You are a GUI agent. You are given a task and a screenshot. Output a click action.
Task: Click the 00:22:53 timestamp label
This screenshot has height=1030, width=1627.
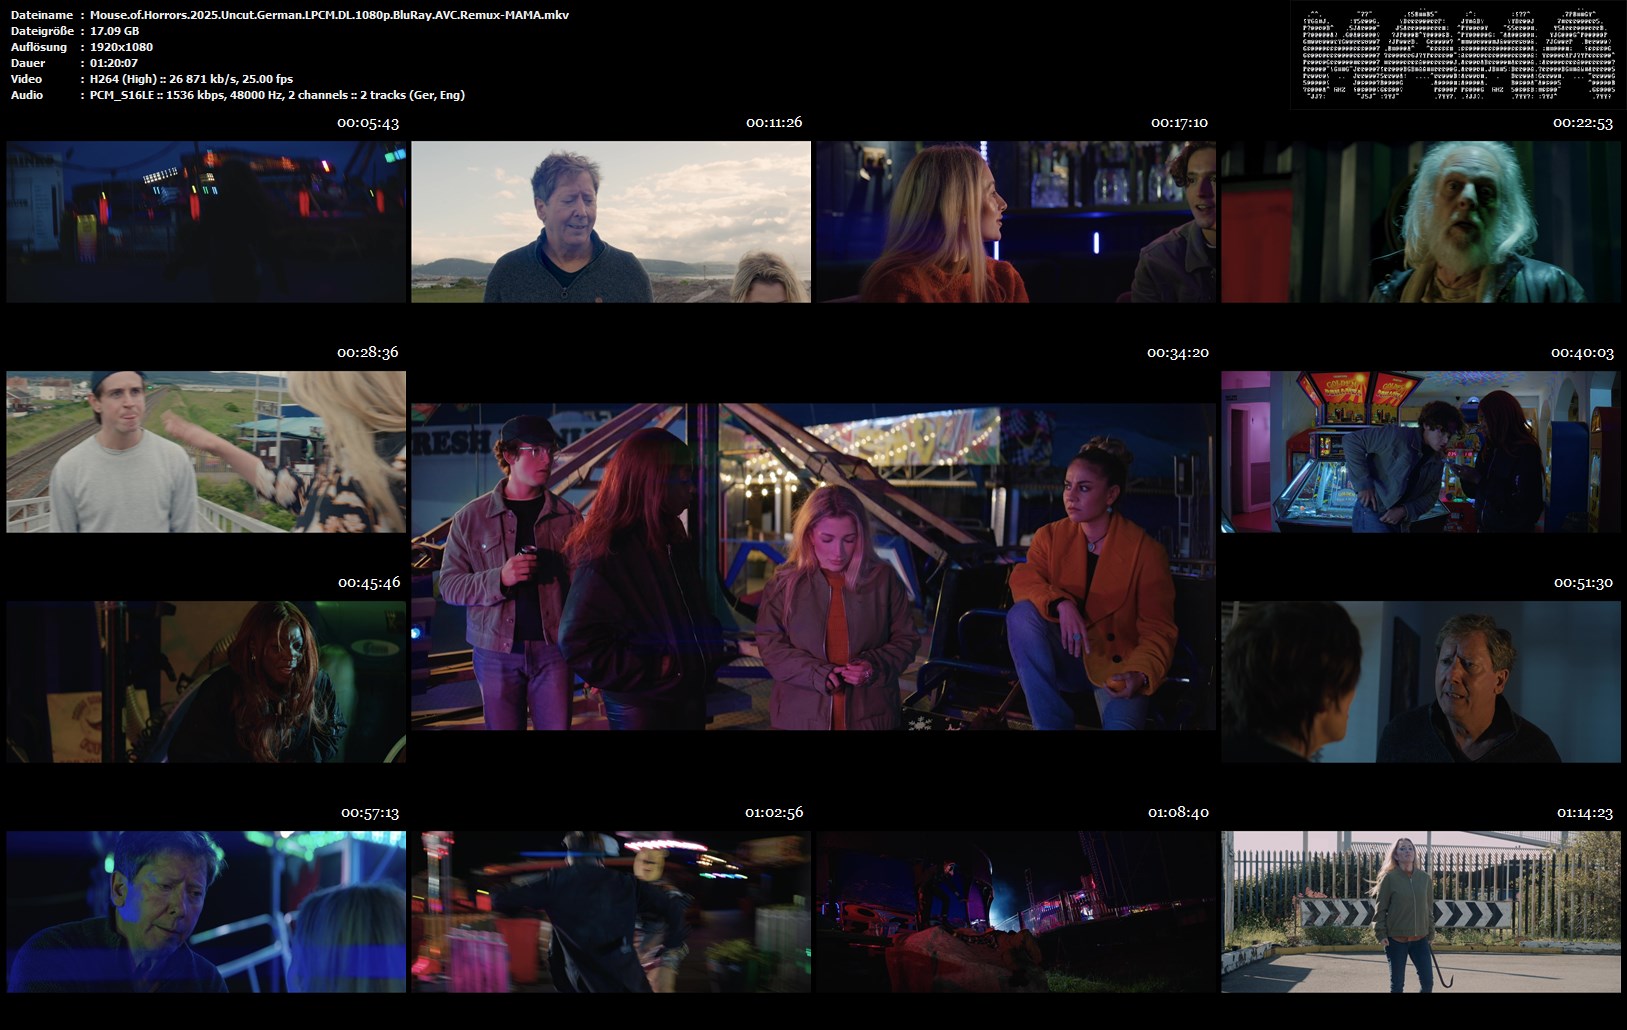point(1583,123)
